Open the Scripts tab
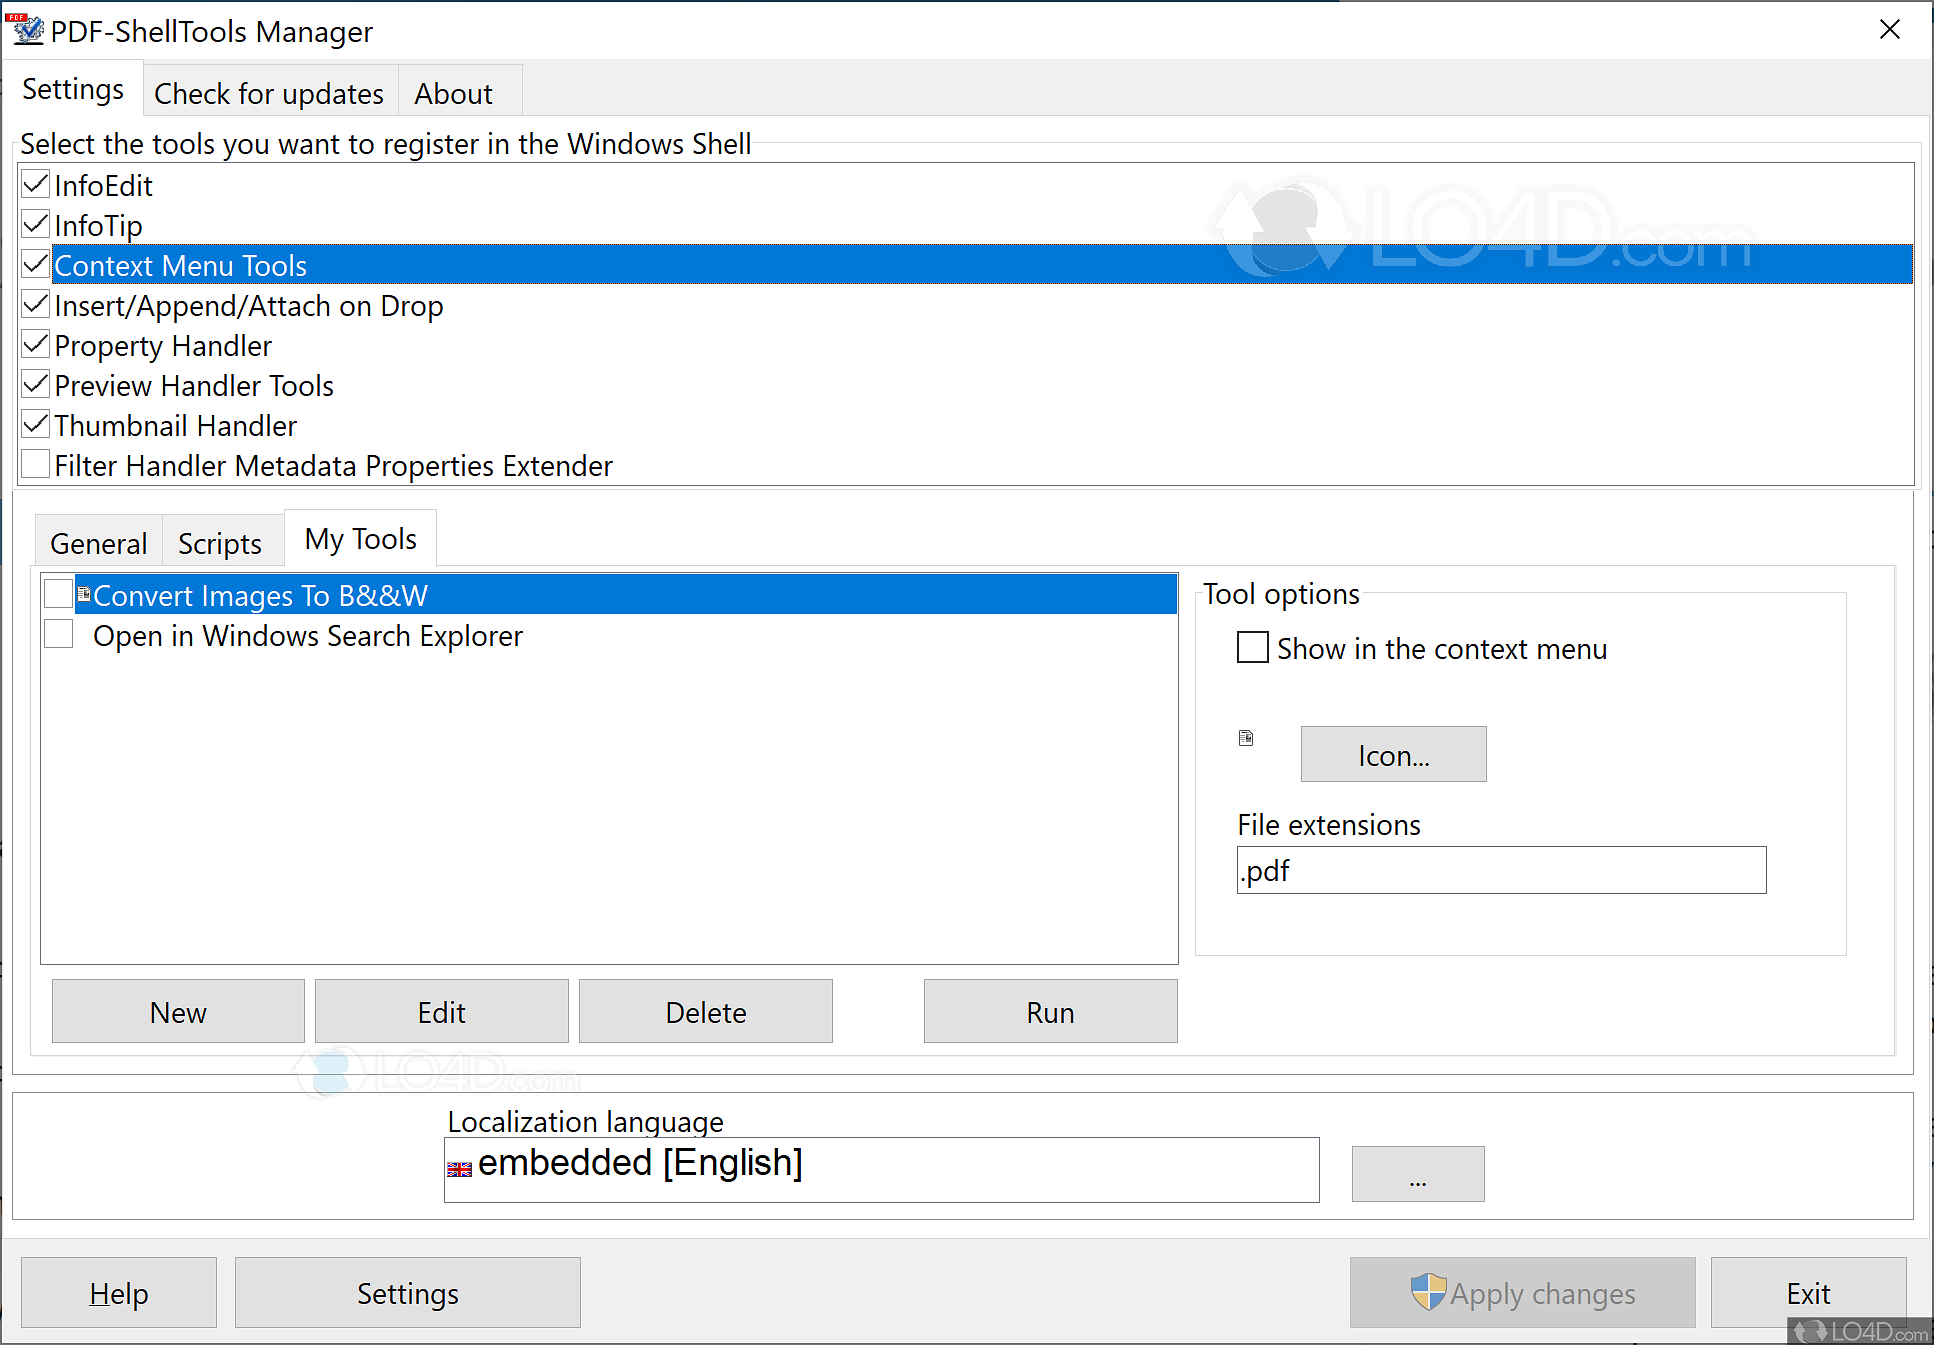 (221, 542)
